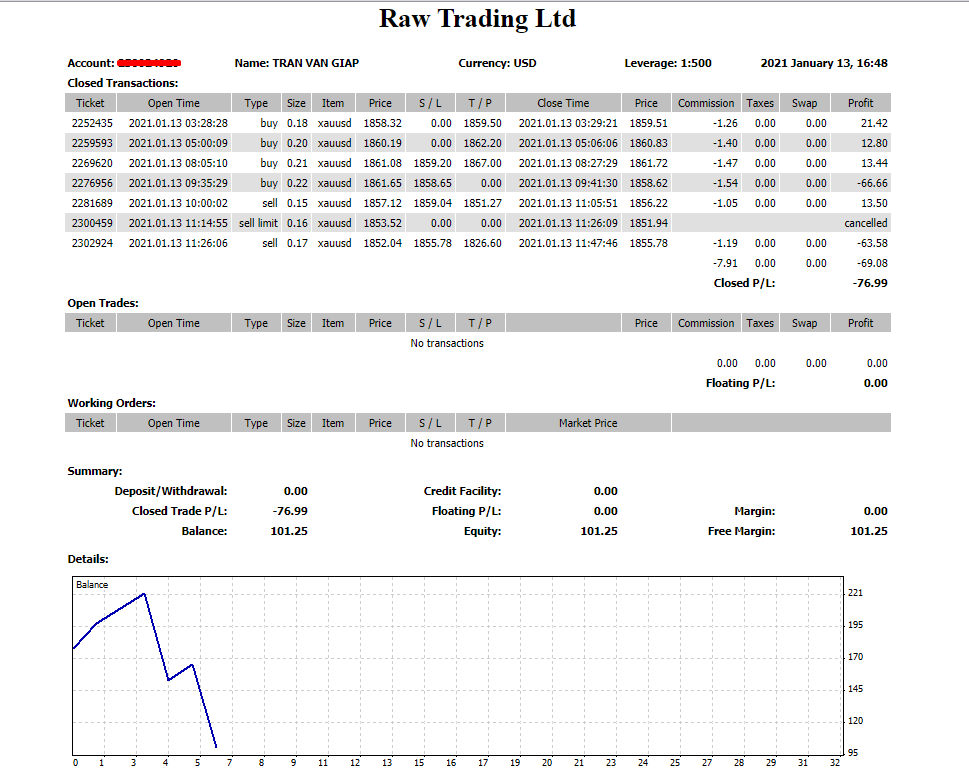Click the Closed P/L label below transactions table
The height and width of the screenshot is (779, 969).
click(x=744, y=283)
